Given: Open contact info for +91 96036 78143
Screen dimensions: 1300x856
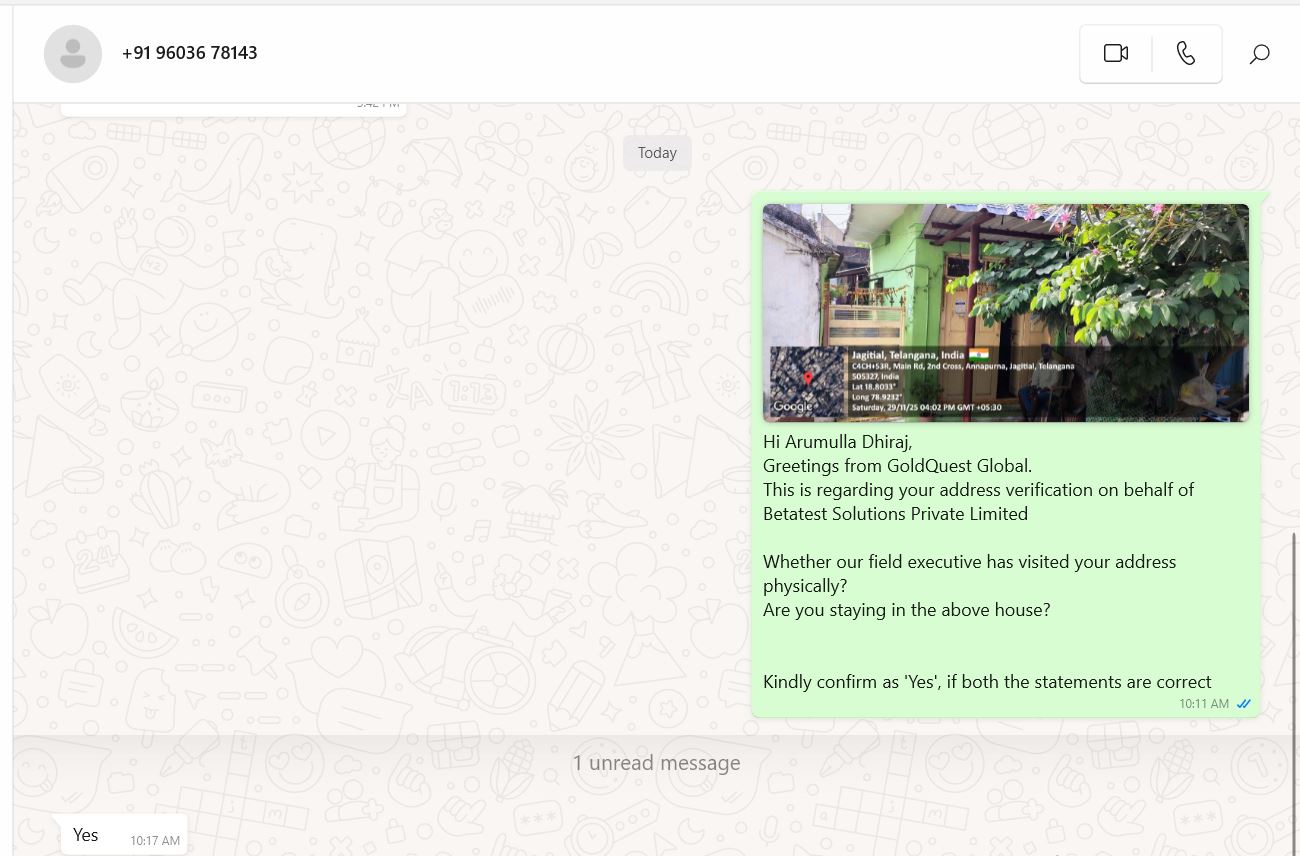Looking at the screenshot, I should 190,53.
